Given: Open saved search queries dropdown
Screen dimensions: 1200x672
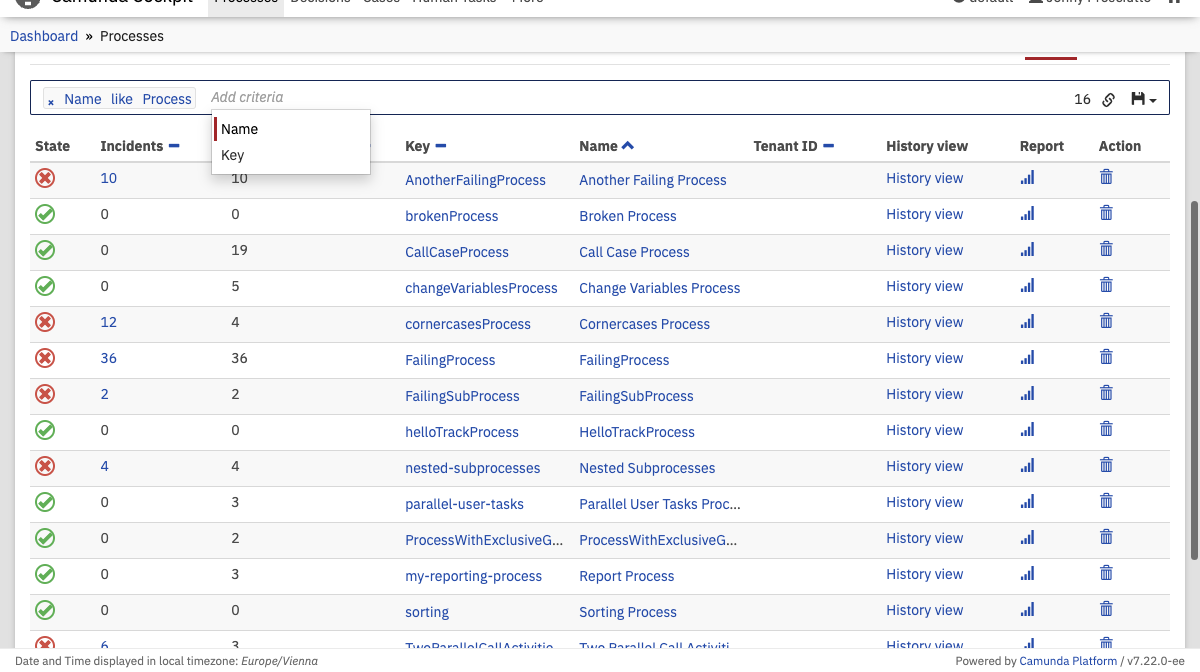Looking at the screenshot, I should (1143, 99).
